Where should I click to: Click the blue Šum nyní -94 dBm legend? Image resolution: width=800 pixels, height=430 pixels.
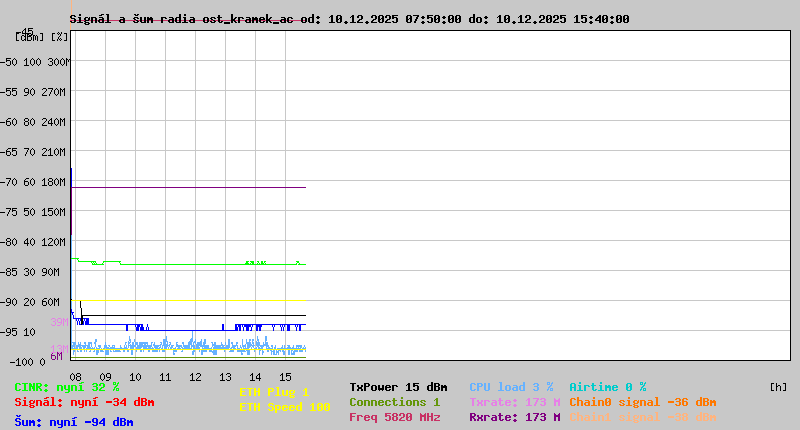pos(73,422)
